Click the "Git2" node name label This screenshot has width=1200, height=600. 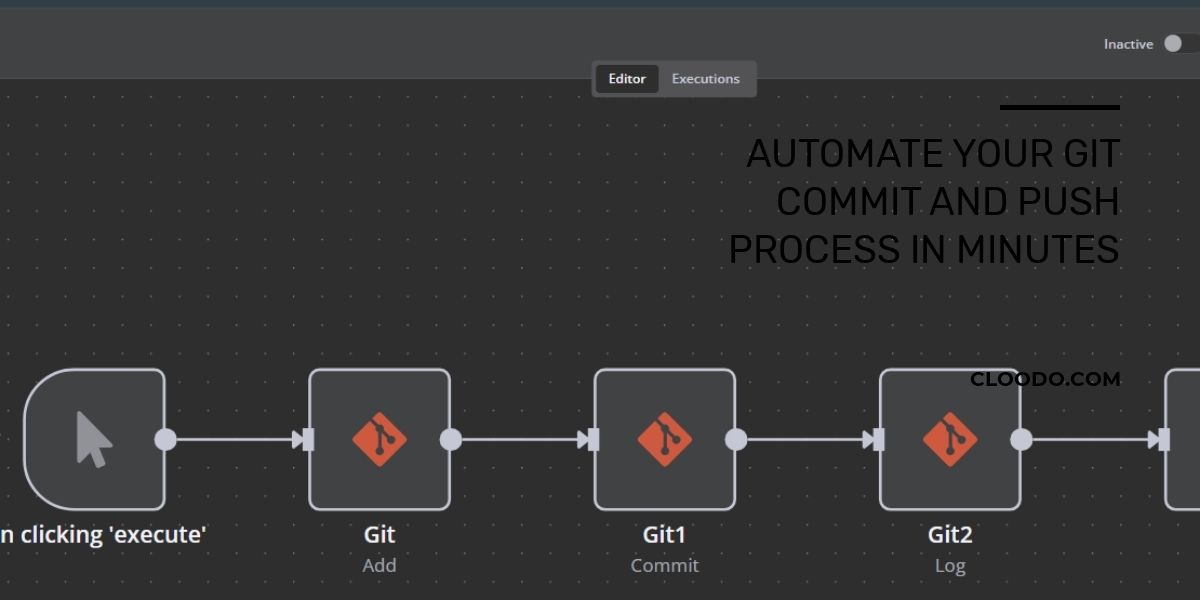coord(950,535)
